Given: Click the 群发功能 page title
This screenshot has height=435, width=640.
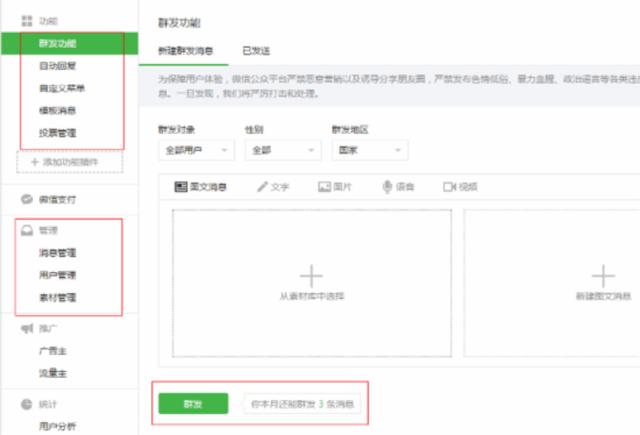Looking at the screenshot, I should point(180,23).
